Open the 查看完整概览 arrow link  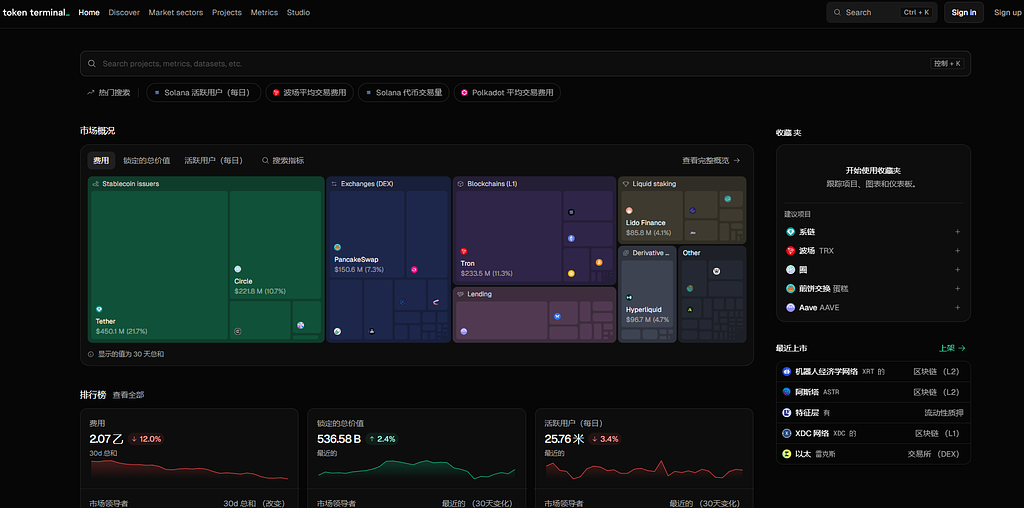tap(711, 160)
